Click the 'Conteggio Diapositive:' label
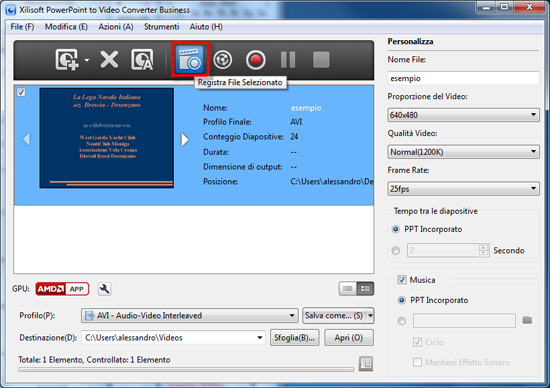 point(243,137)
